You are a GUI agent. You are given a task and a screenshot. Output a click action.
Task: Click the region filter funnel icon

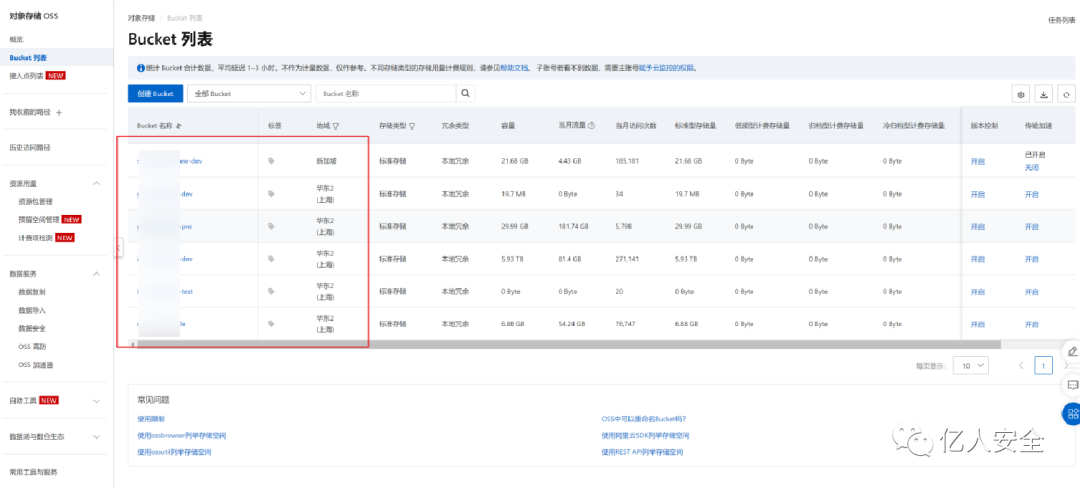(336, 127)
